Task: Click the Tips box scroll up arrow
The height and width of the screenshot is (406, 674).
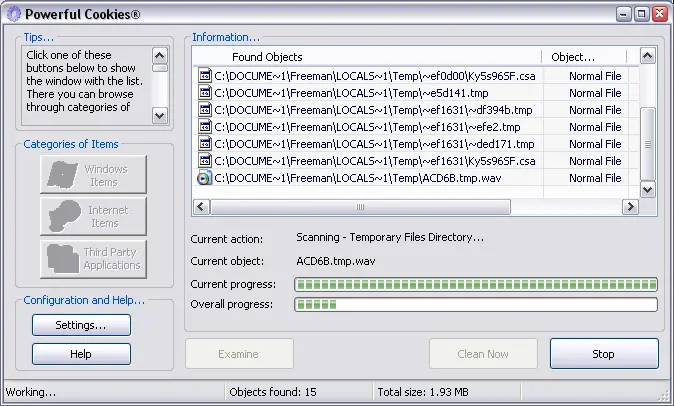Action: 159,55
